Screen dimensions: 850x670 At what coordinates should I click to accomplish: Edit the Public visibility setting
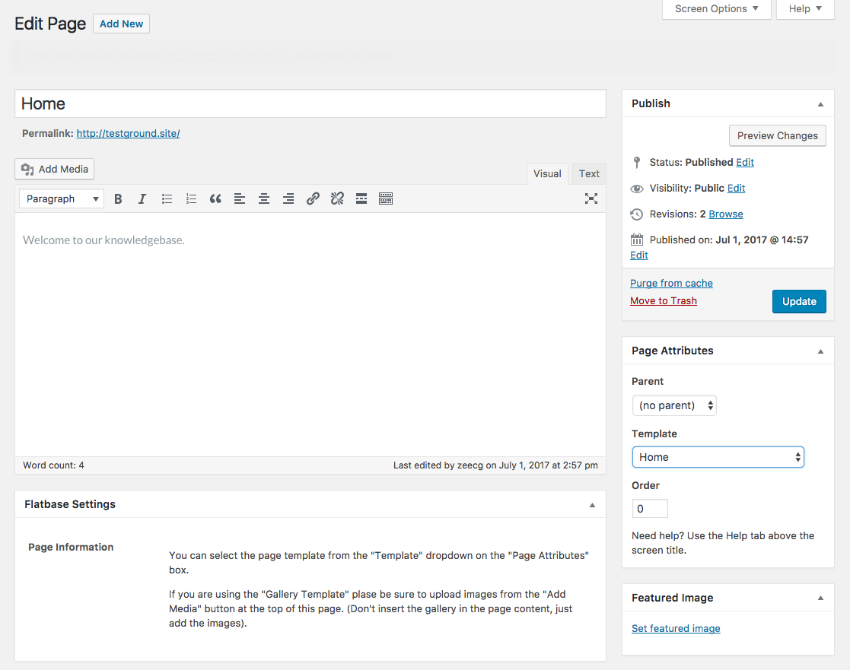[736, 188]
